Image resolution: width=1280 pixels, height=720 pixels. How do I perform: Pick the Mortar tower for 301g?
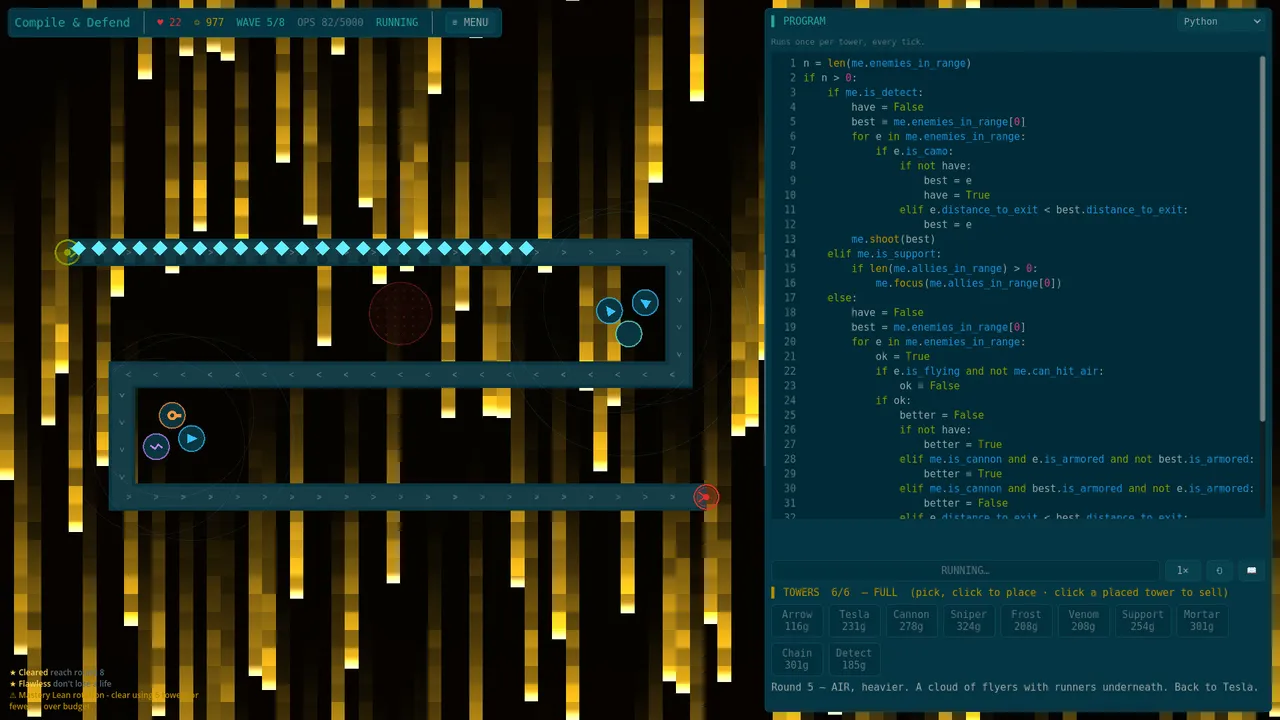[x=1202, y=620]
